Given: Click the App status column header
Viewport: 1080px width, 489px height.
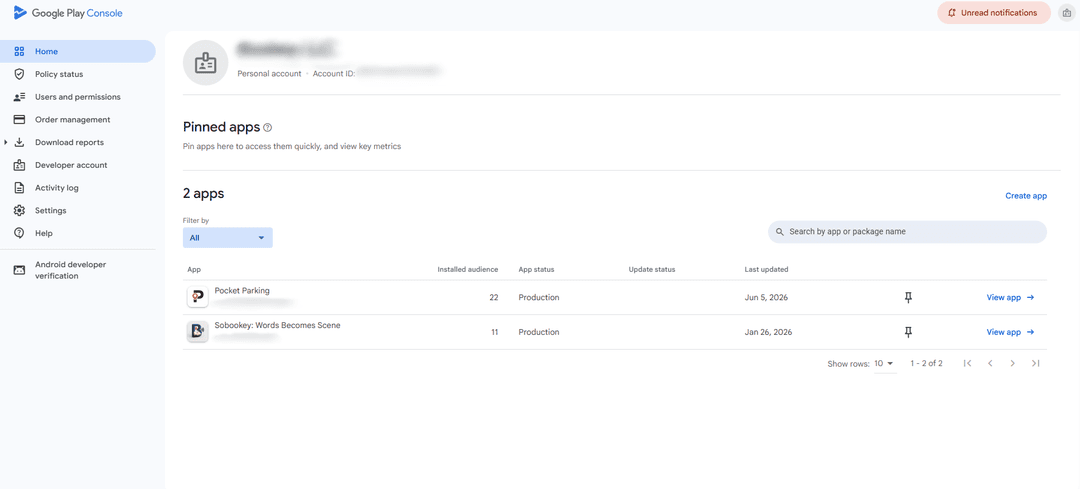Looking at the screenshot, I should tap(537, 269).
